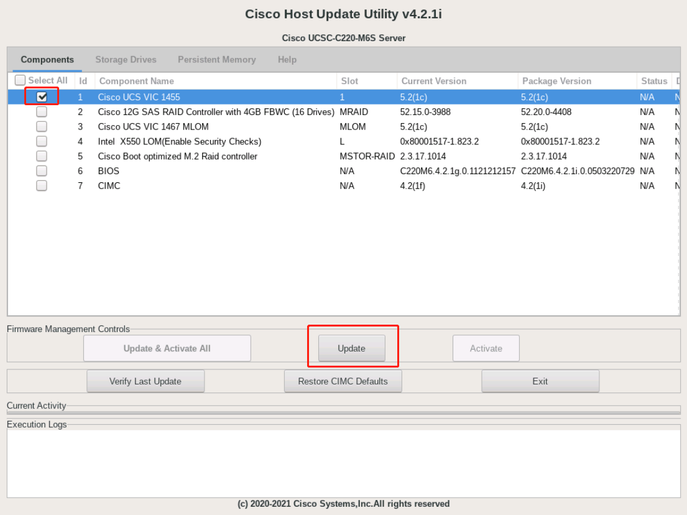This screenshot has height=515, width=687.
Task: Click package version C220M6.4.2.1i.0.0503220729
Action: pos(577,171)
